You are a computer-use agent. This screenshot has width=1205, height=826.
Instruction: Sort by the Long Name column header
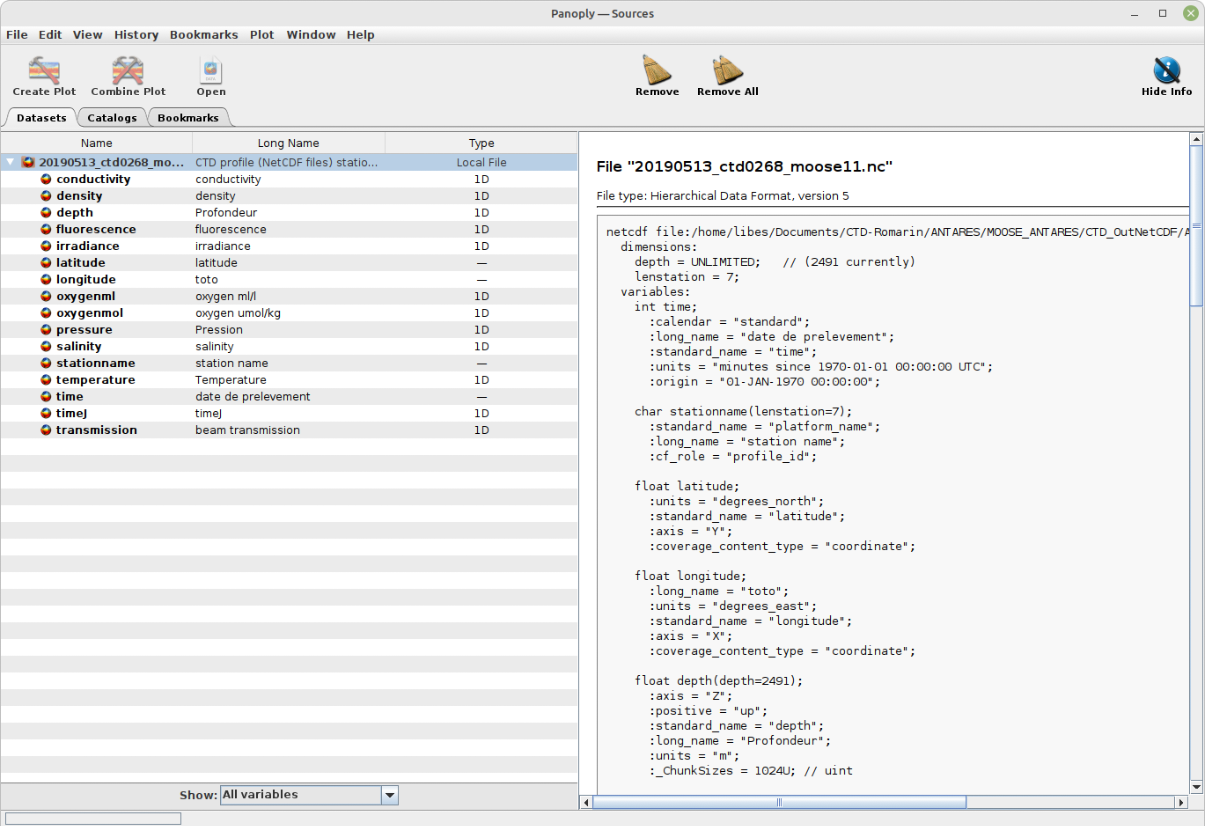[x=288, y=143]
